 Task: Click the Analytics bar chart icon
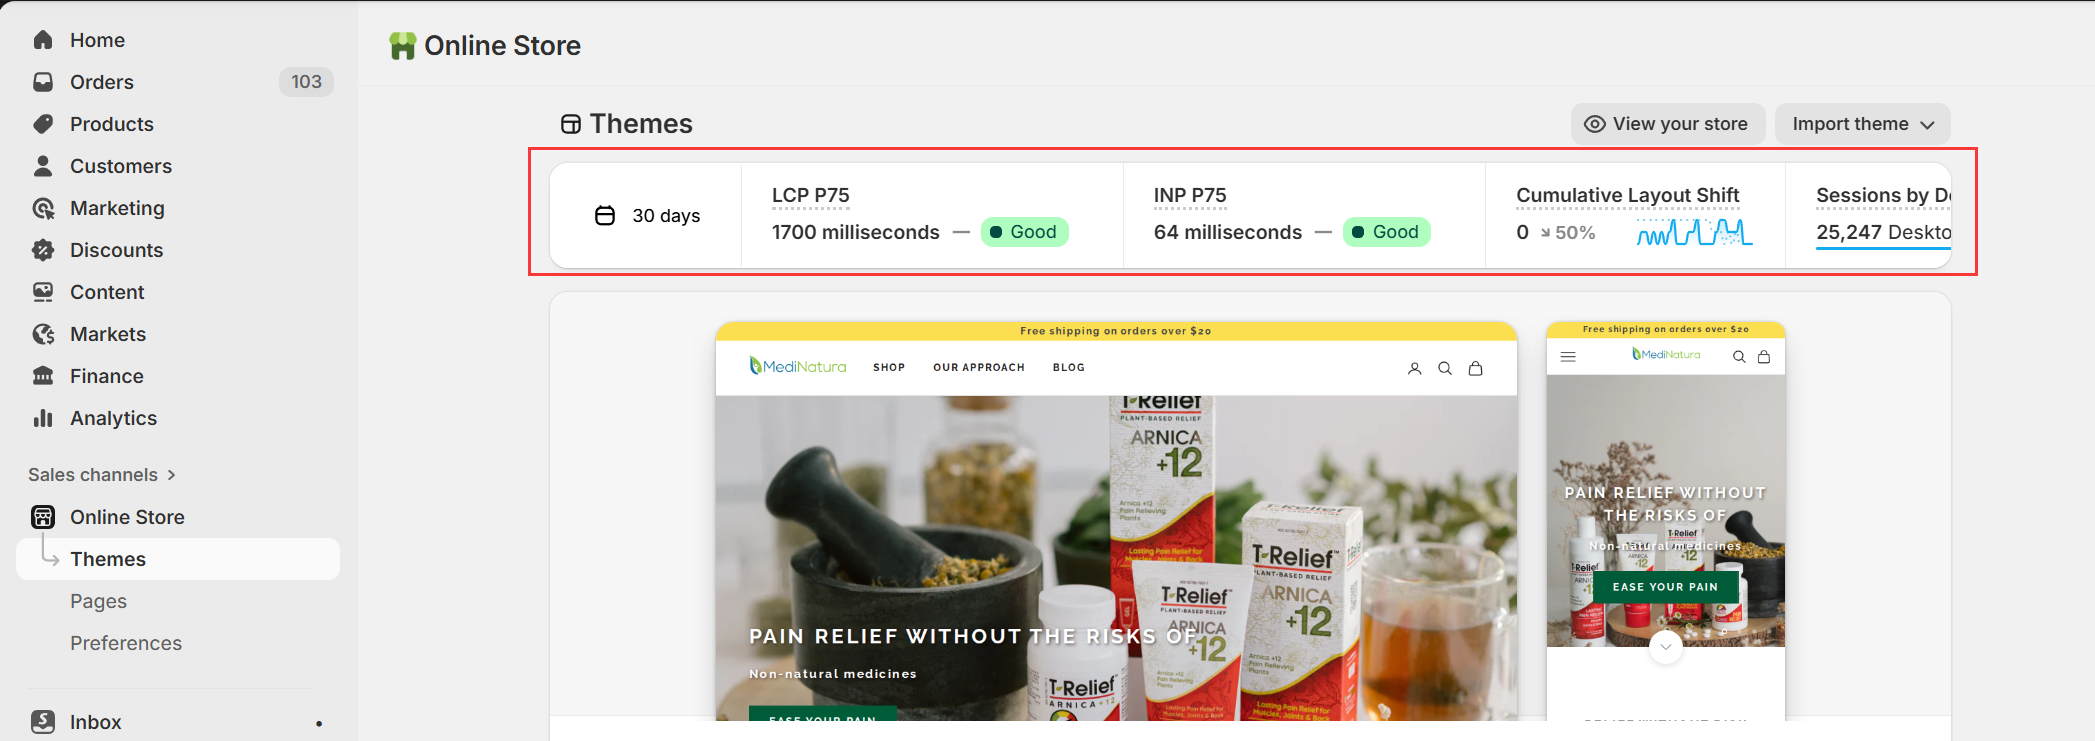click(x=43, y=418)
